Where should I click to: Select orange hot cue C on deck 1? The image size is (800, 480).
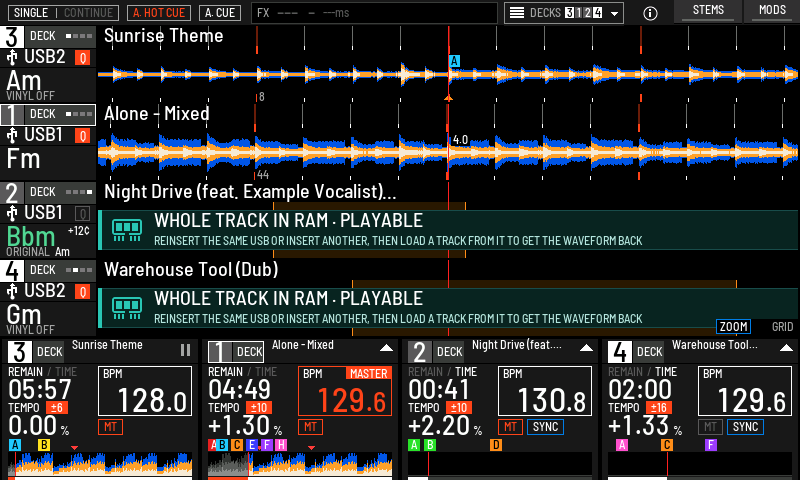point(237,445)
